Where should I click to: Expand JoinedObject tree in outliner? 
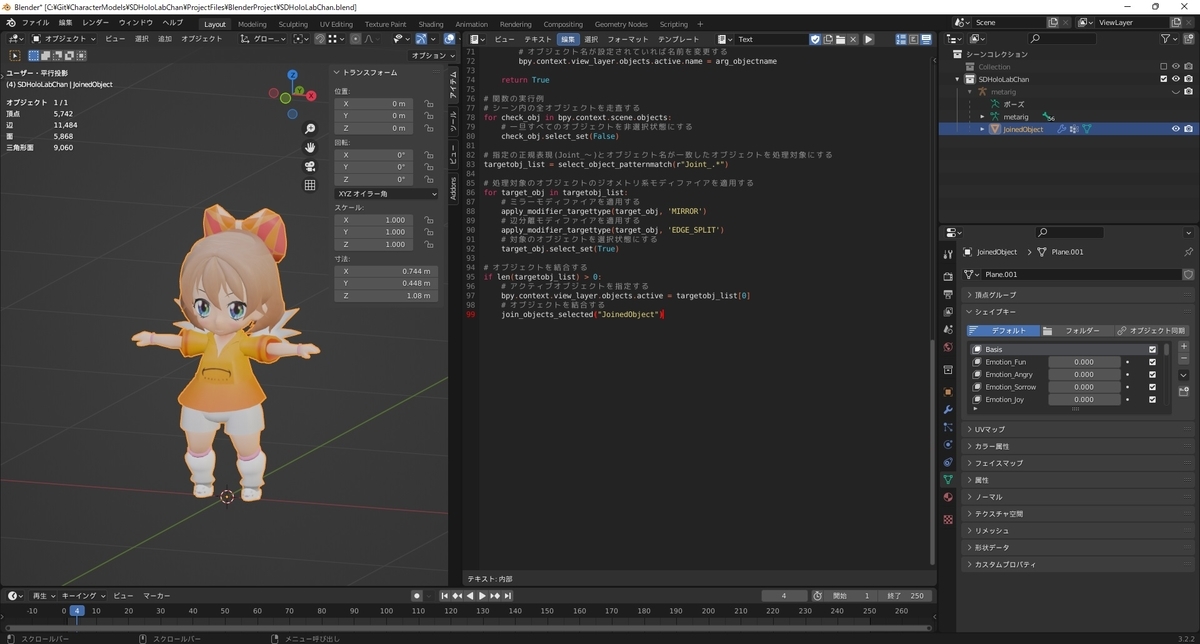click(x=982, y=129)
